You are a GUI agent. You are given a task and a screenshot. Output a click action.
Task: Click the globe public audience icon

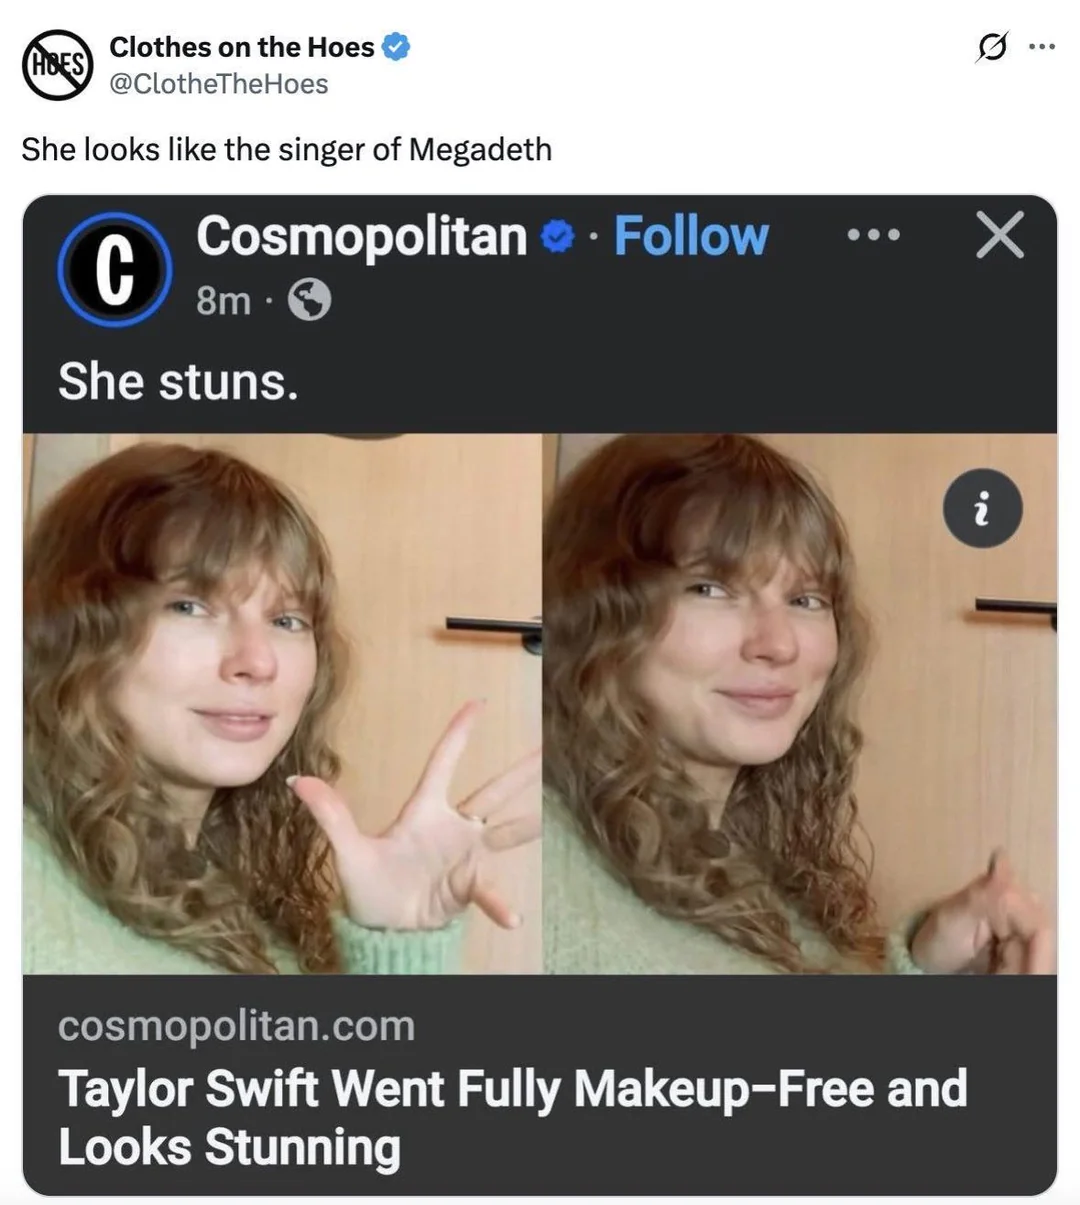pyautogui.click(x=309, y=299)
